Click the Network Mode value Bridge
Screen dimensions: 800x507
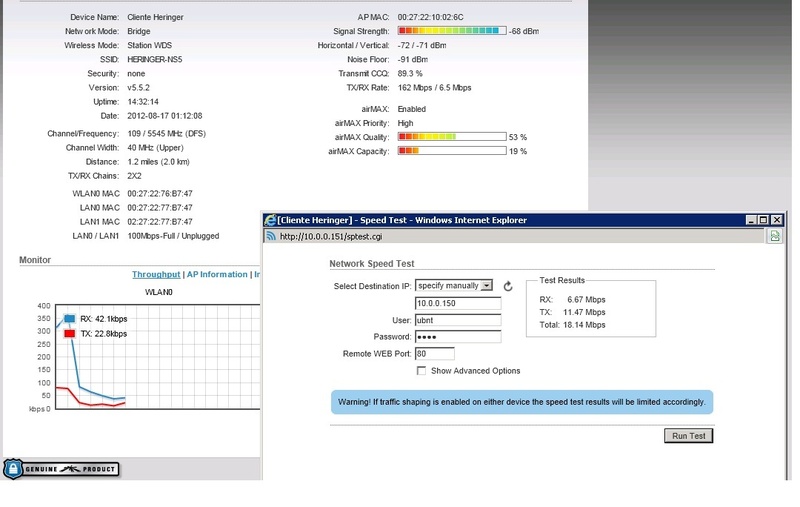point(138,31)
